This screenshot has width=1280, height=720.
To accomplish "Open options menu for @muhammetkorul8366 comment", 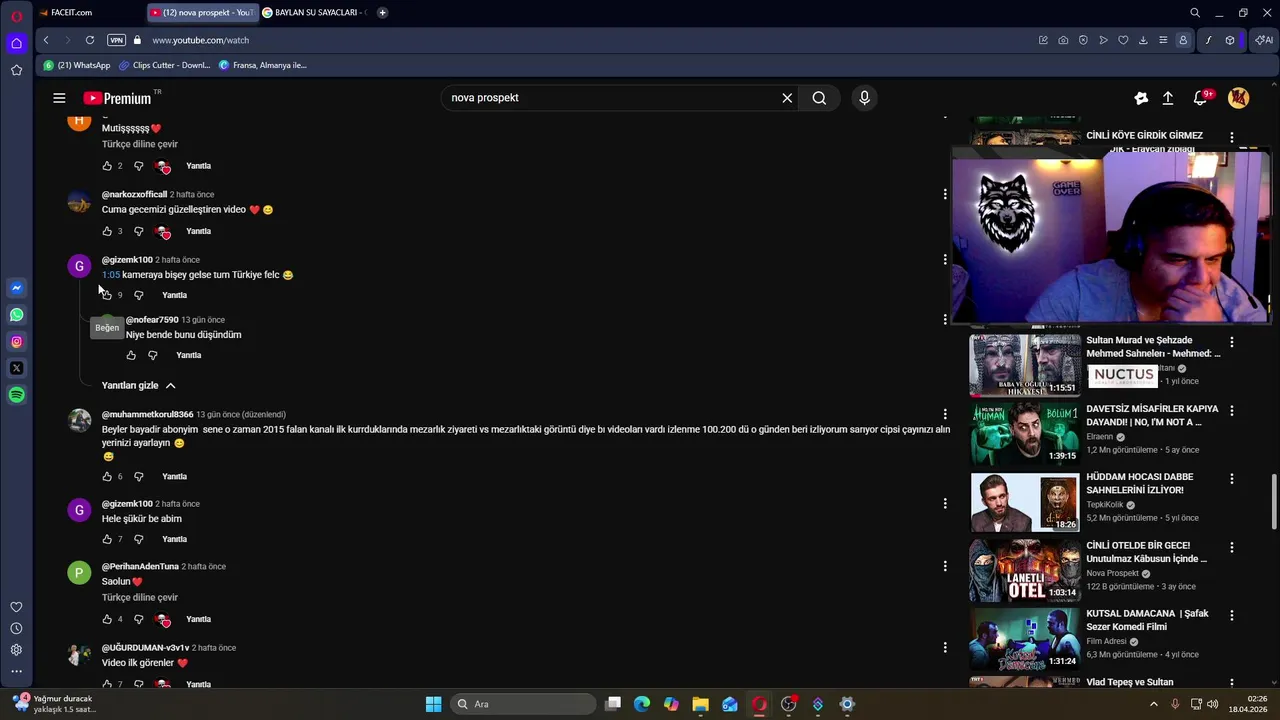I will point(945,414).
